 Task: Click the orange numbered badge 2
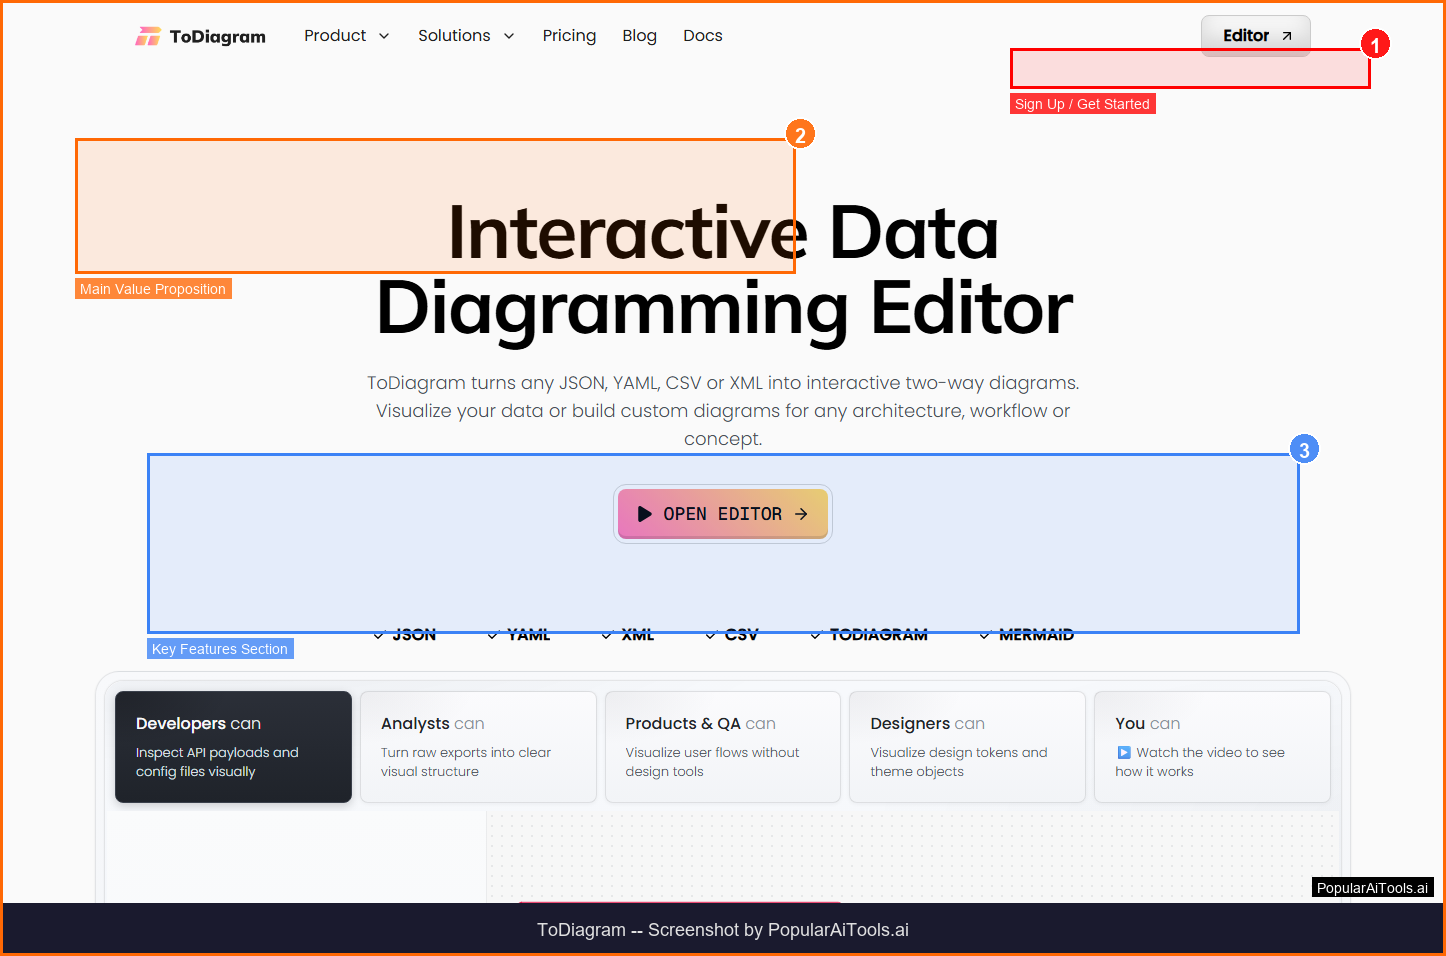click(800, 135)
